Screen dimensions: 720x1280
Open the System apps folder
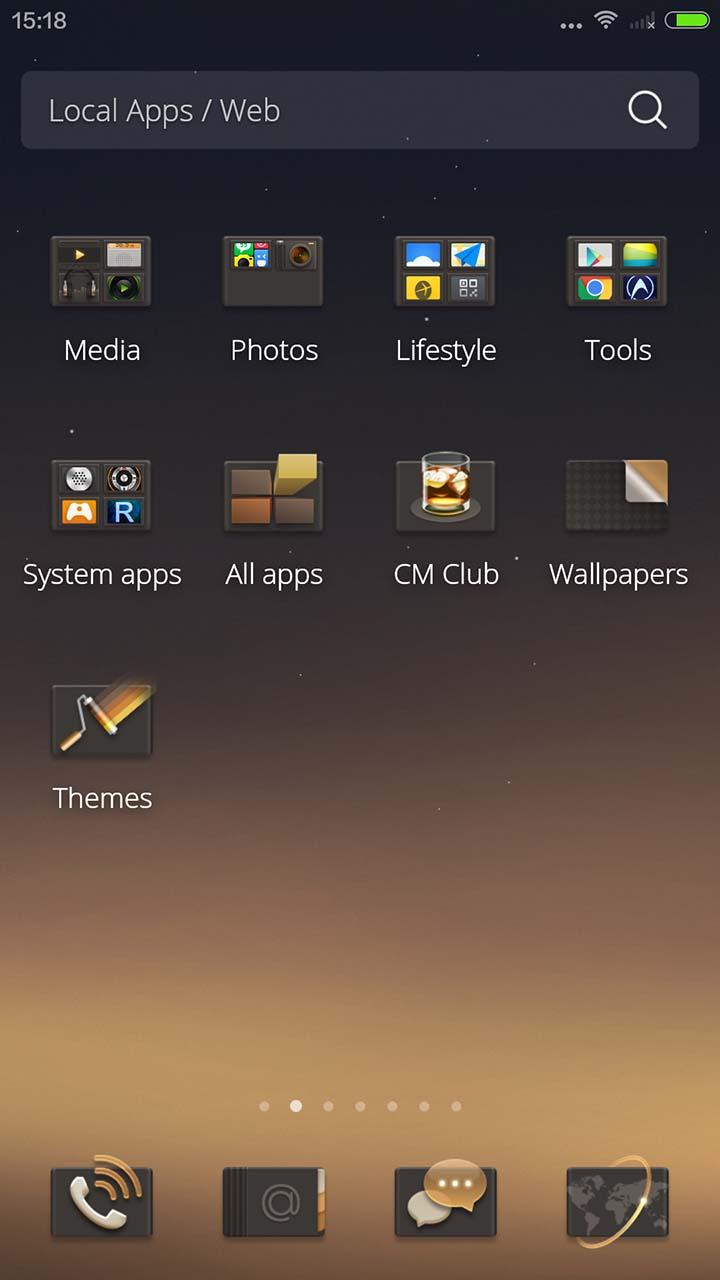(101, 496)
